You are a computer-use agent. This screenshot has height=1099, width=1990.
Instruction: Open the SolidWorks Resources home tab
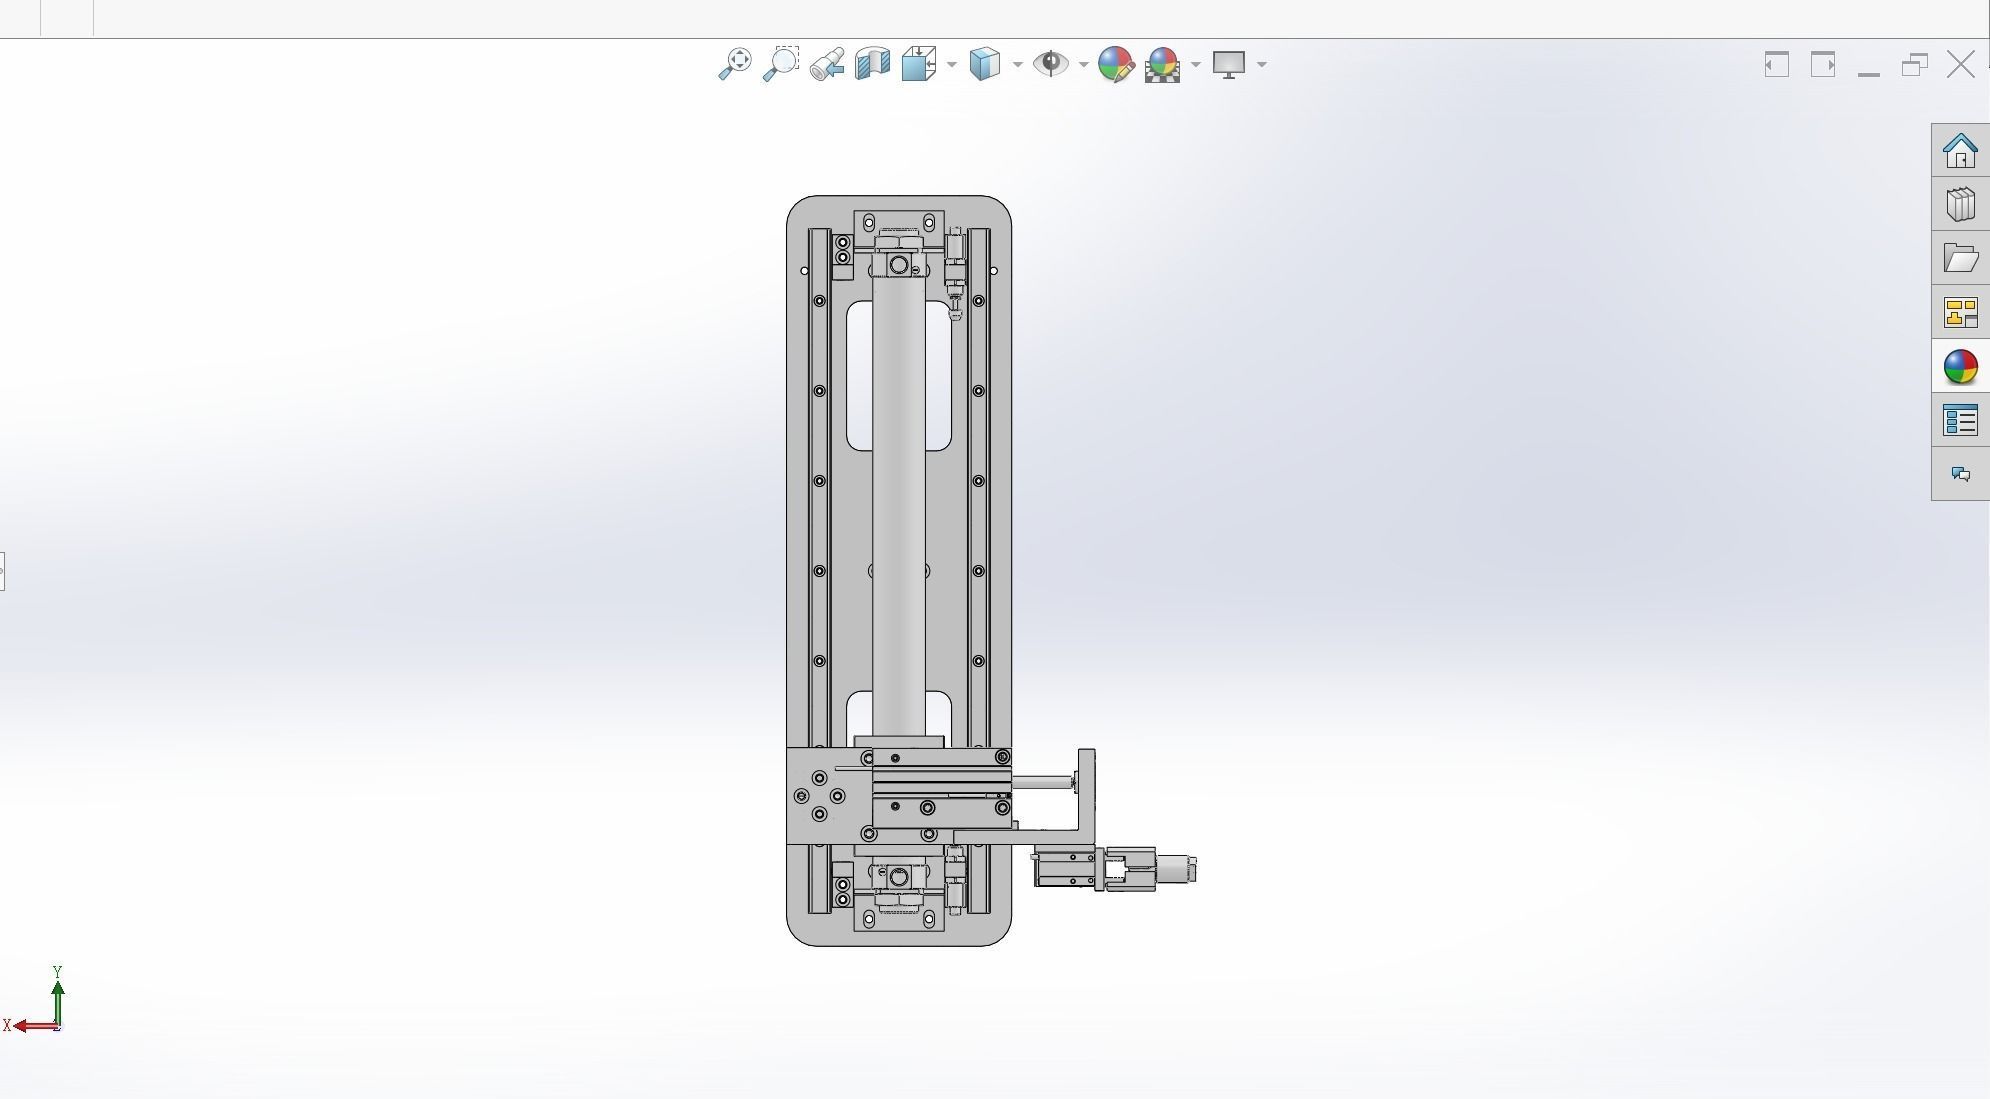tap(1960, 151)
